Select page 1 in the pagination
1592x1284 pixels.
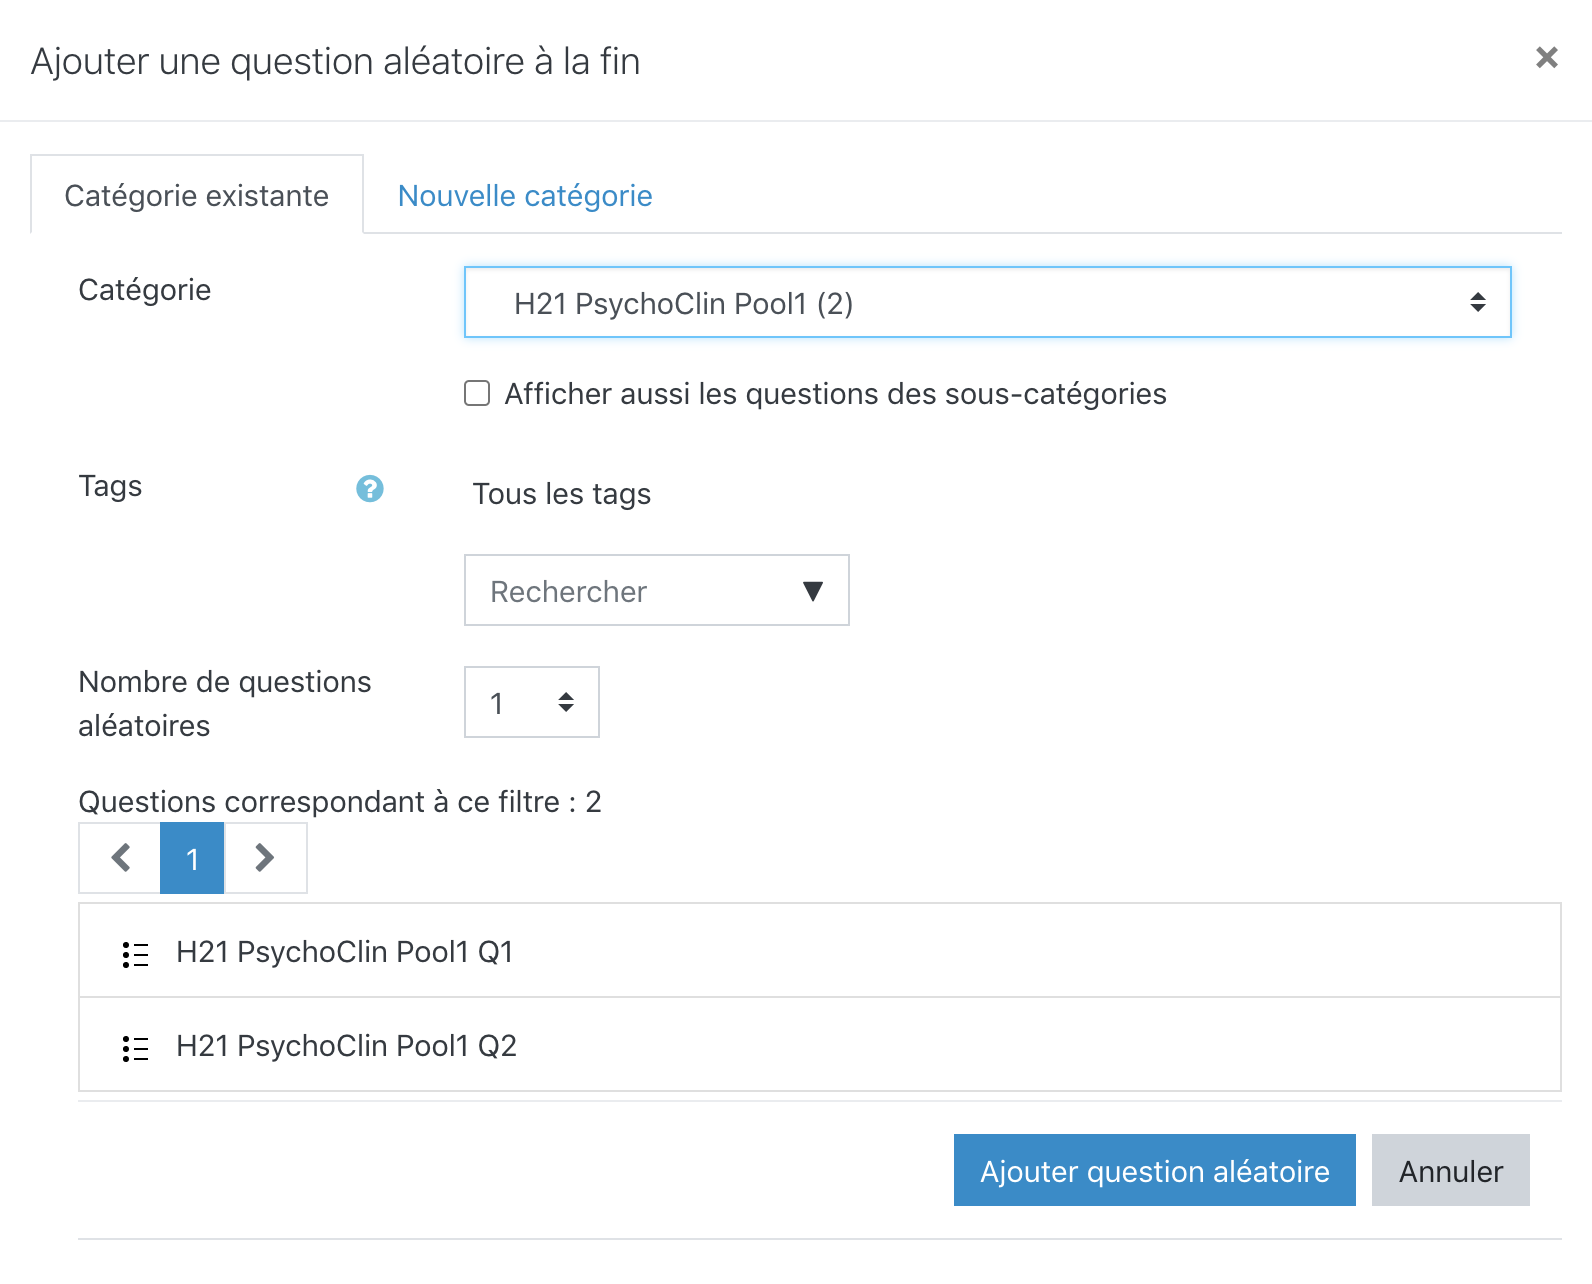[192, 858]
